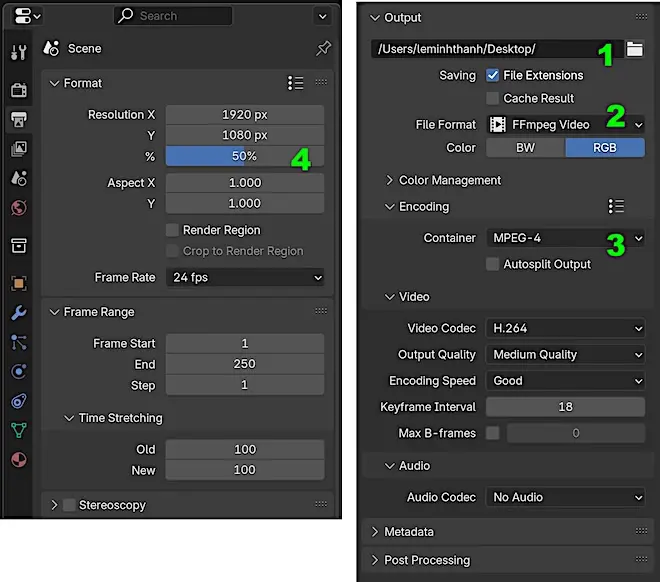Expand the Post Processing panel
The width and height of the screenshot is (660, 582).
375,560
